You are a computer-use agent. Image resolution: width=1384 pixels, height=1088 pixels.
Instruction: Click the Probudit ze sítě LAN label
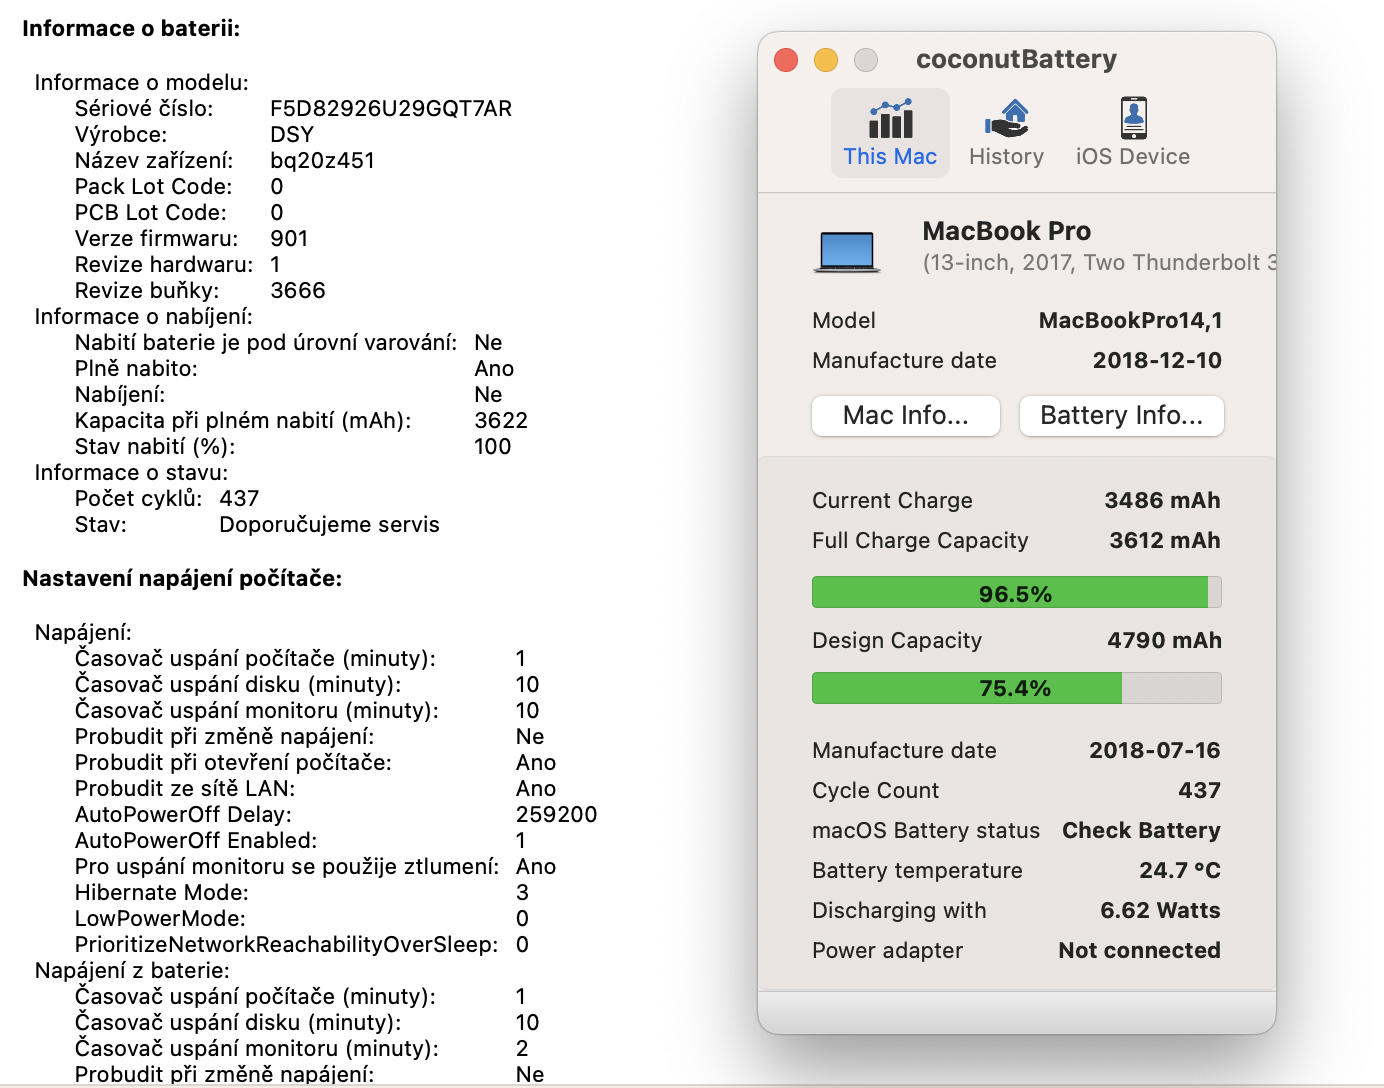tap(185, 788)
